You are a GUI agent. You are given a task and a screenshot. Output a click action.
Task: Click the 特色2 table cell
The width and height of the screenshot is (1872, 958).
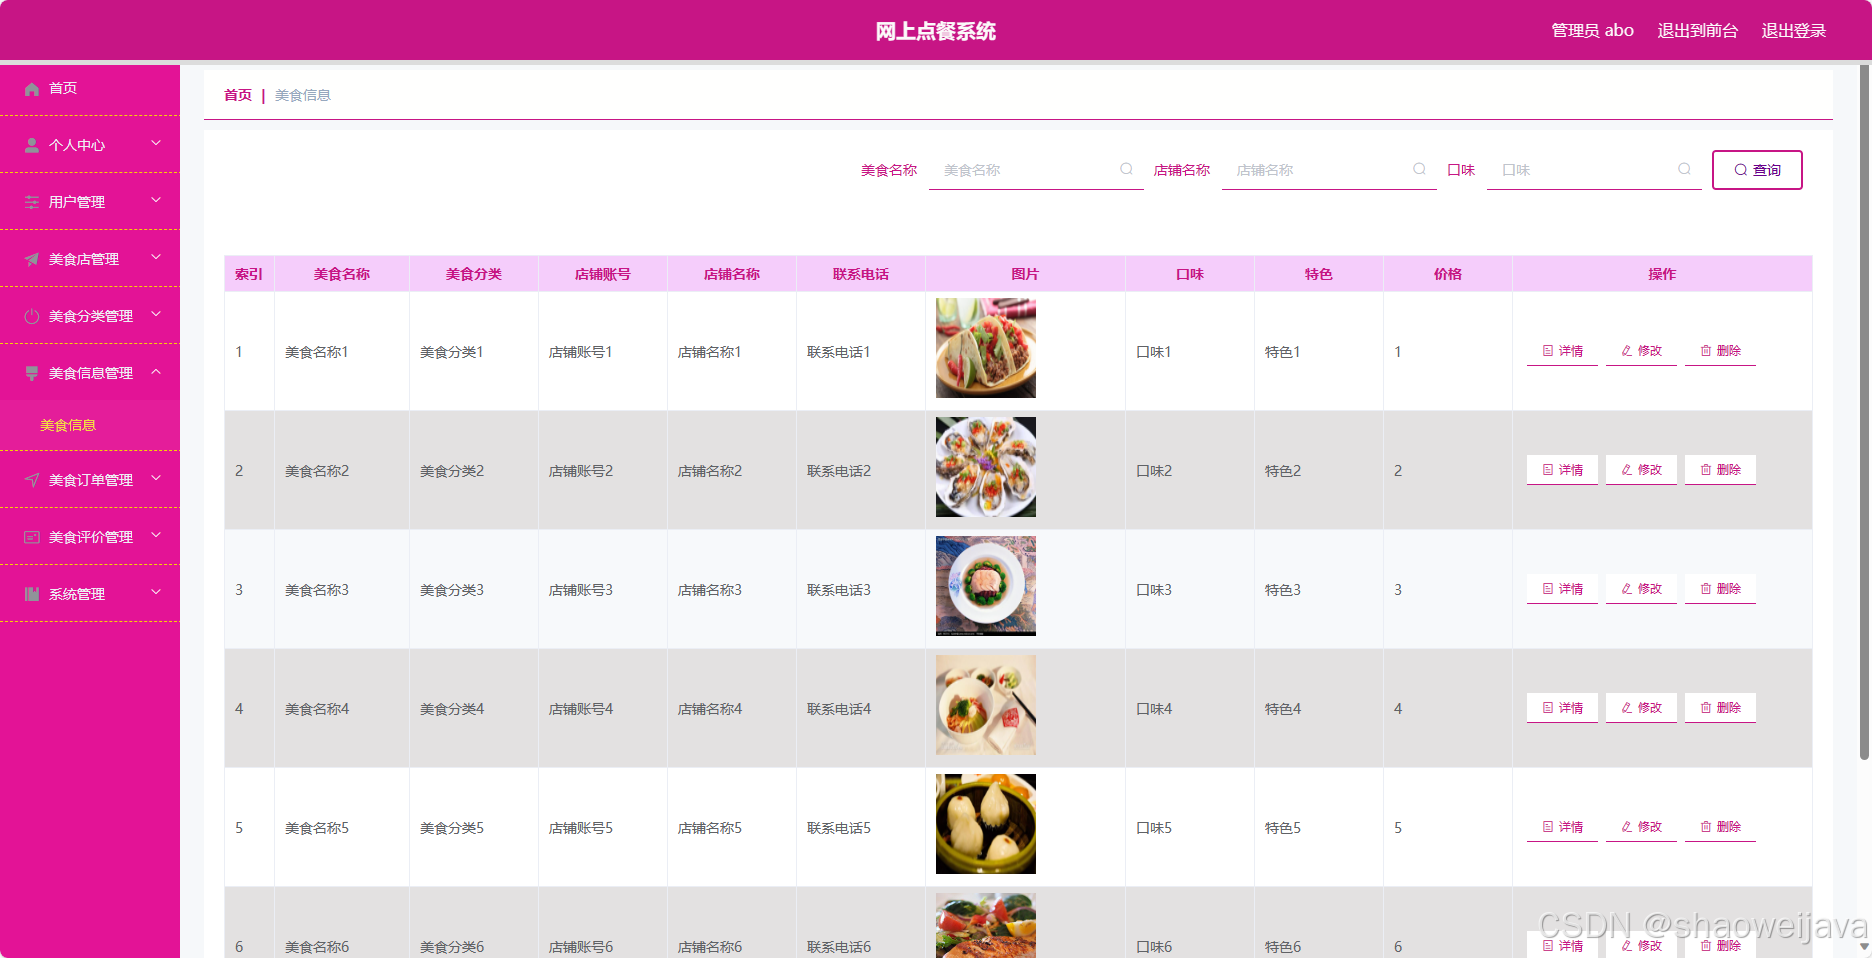pyautogui.click(x=1319, y=471)
